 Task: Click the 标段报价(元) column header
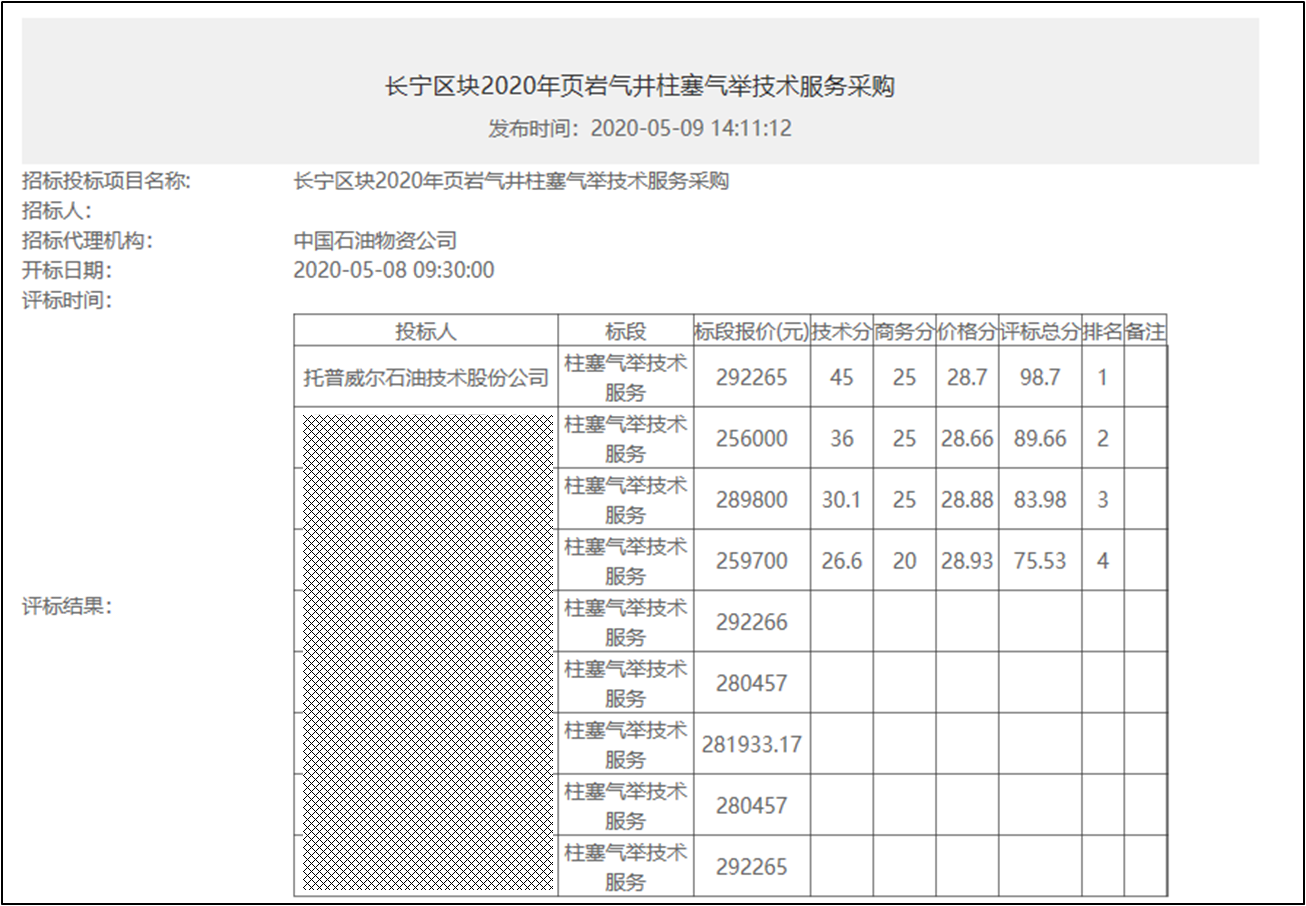pyautogui.click(x=751, y=332)
